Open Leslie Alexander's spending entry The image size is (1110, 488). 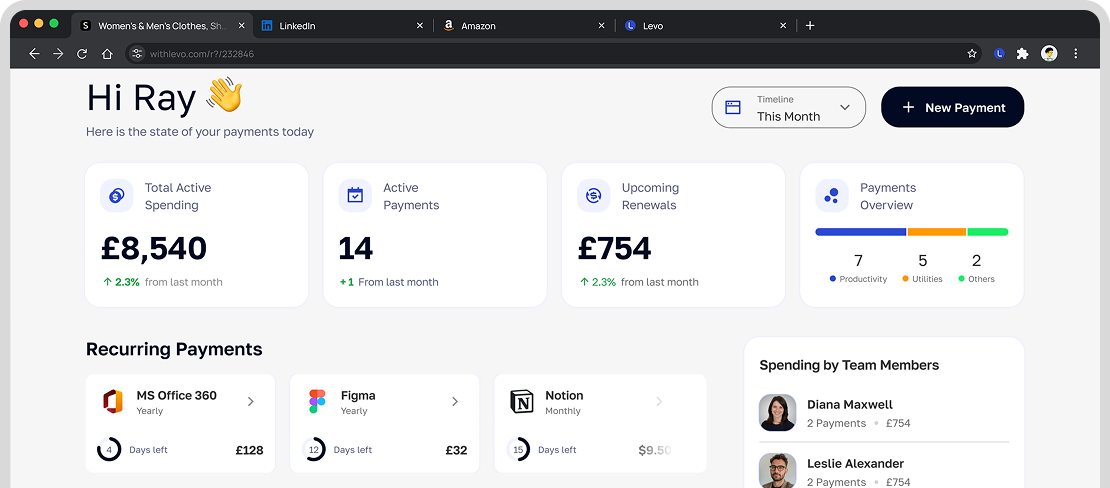884,470
